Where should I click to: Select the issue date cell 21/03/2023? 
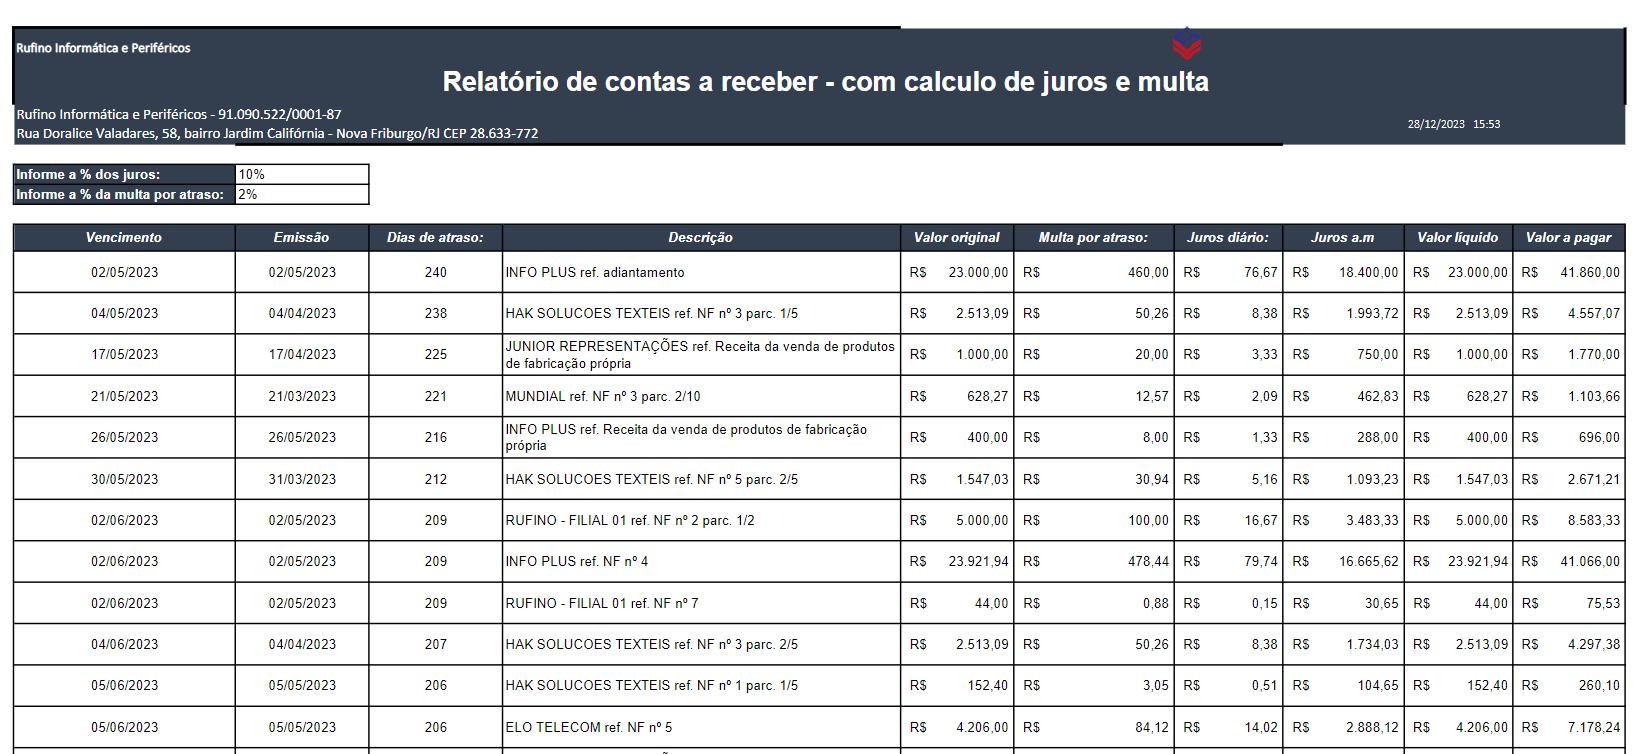click(302, 396)
